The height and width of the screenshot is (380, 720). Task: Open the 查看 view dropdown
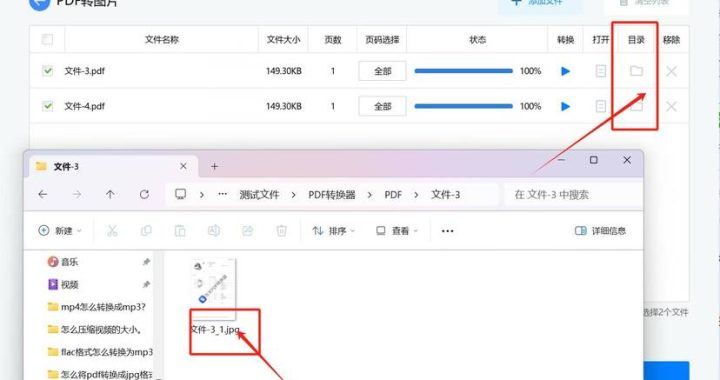tap(396, 231)
